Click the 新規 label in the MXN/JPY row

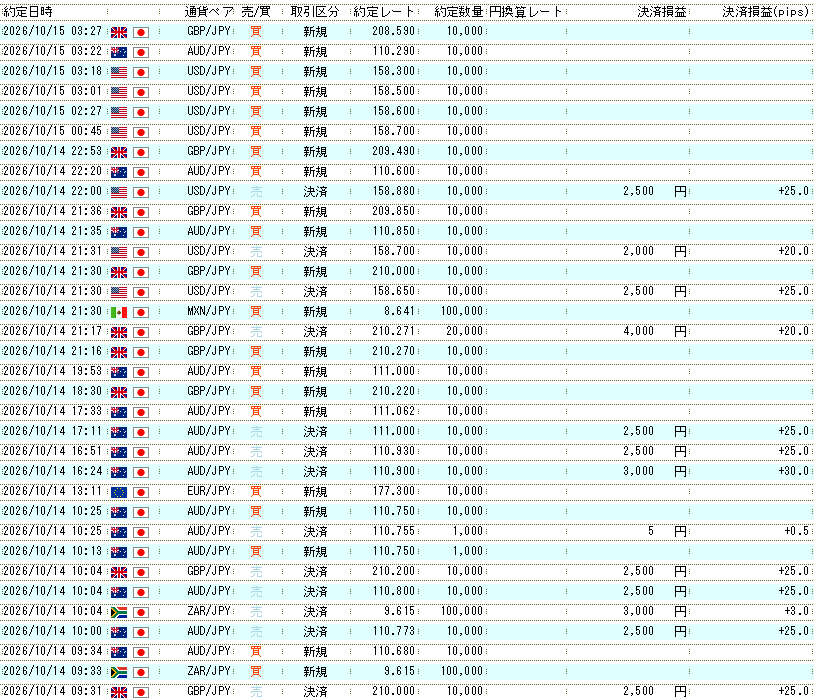(315, 312)
